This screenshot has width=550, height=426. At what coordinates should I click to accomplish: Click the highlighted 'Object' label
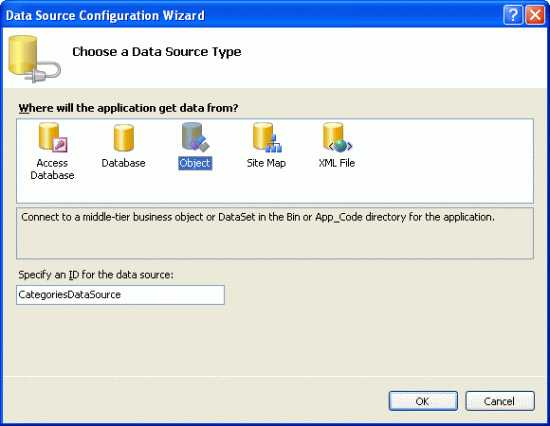click(195, 163)
